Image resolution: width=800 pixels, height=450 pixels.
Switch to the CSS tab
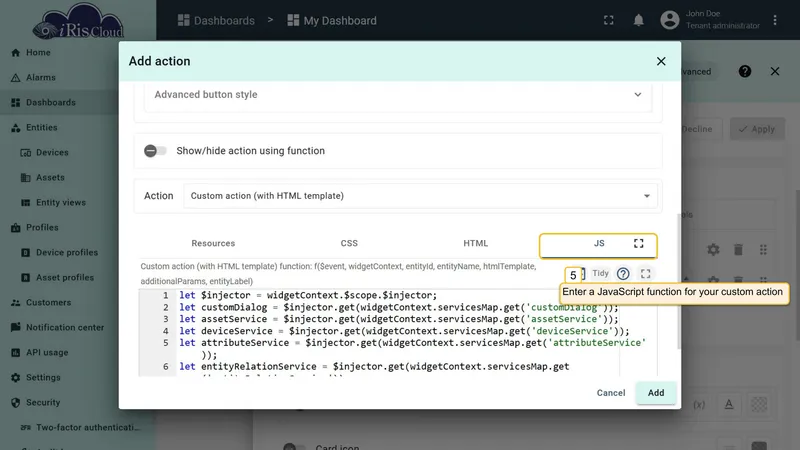(349, 243)
